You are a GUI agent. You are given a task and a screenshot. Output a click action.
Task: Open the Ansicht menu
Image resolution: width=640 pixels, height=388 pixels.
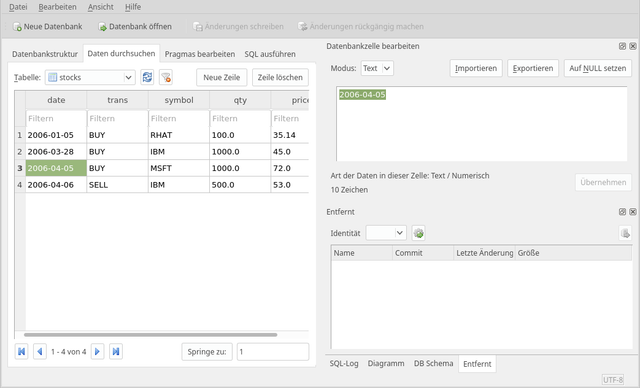100,7
